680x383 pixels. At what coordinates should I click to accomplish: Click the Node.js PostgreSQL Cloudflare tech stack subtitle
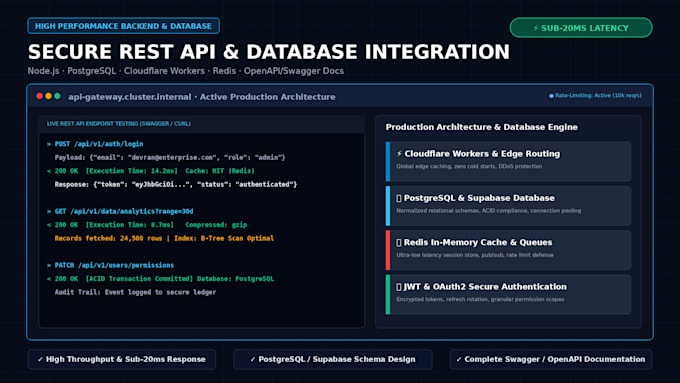[x=186, y=71]
